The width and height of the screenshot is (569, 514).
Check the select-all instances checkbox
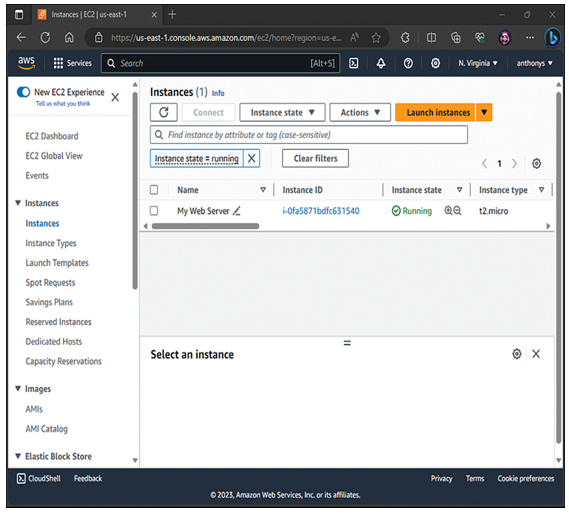click(x=154, y=189)
